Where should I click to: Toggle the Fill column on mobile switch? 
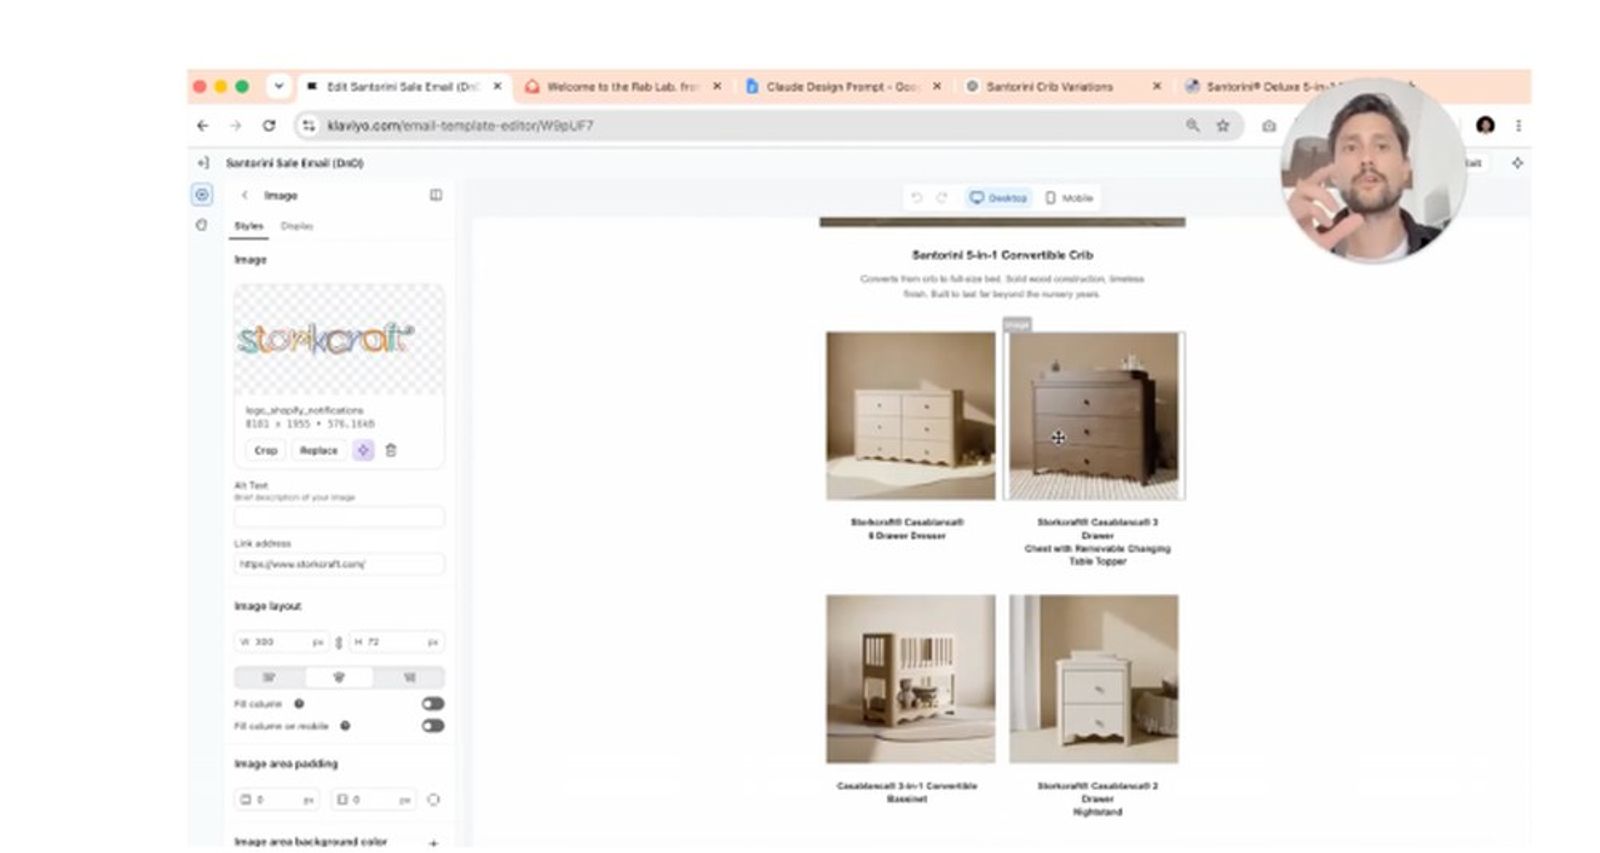pyautogui.click(x=433, y=726)
